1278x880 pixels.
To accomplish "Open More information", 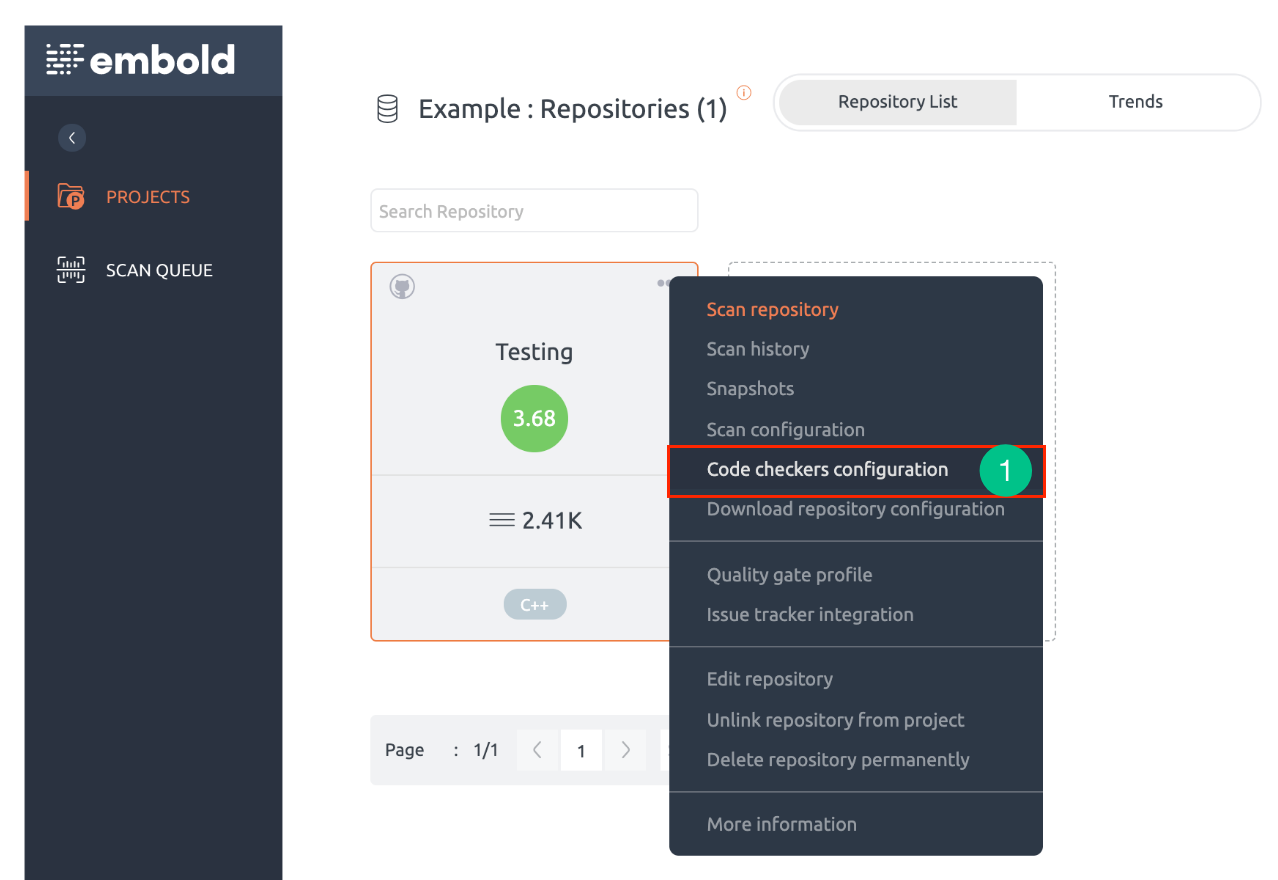I will 782,825.
